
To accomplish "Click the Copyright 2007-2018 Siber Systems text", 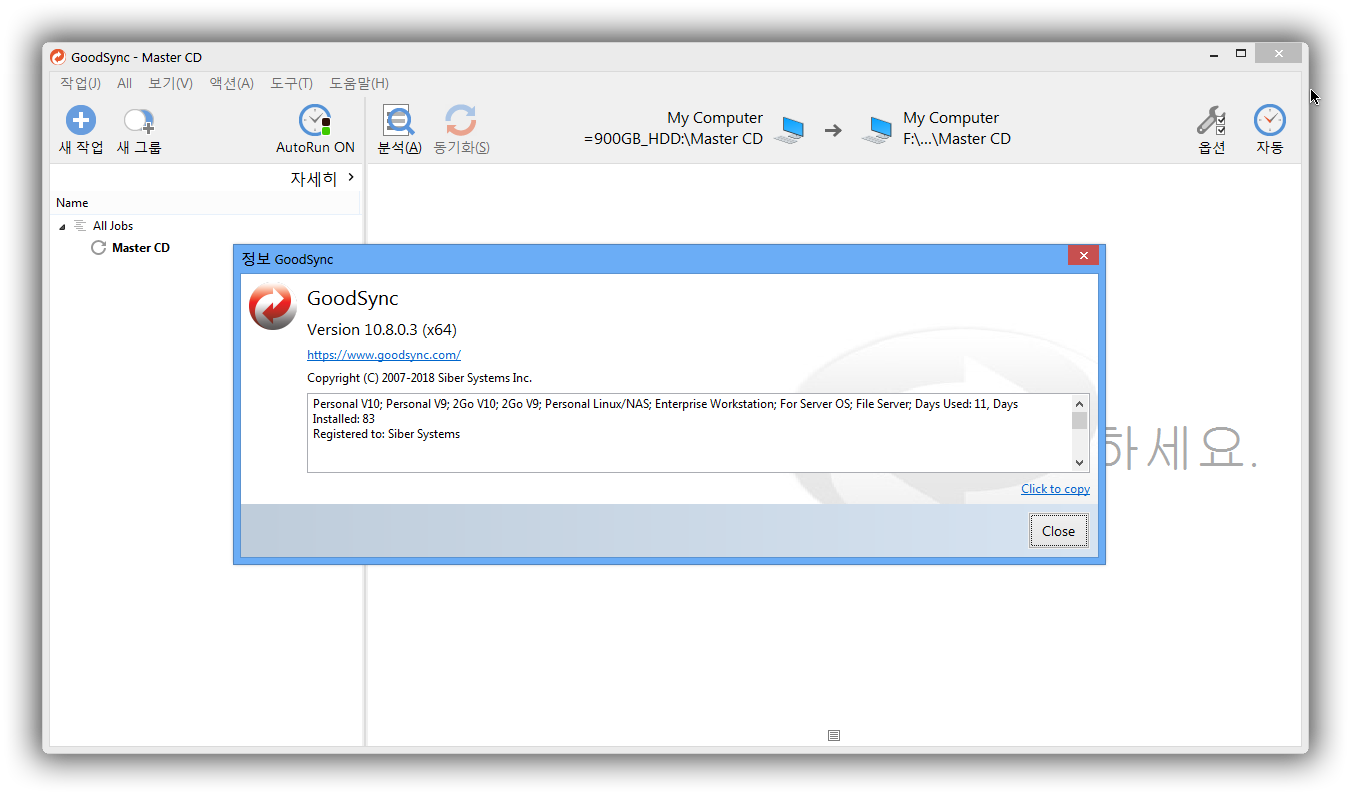I will 419,378.
